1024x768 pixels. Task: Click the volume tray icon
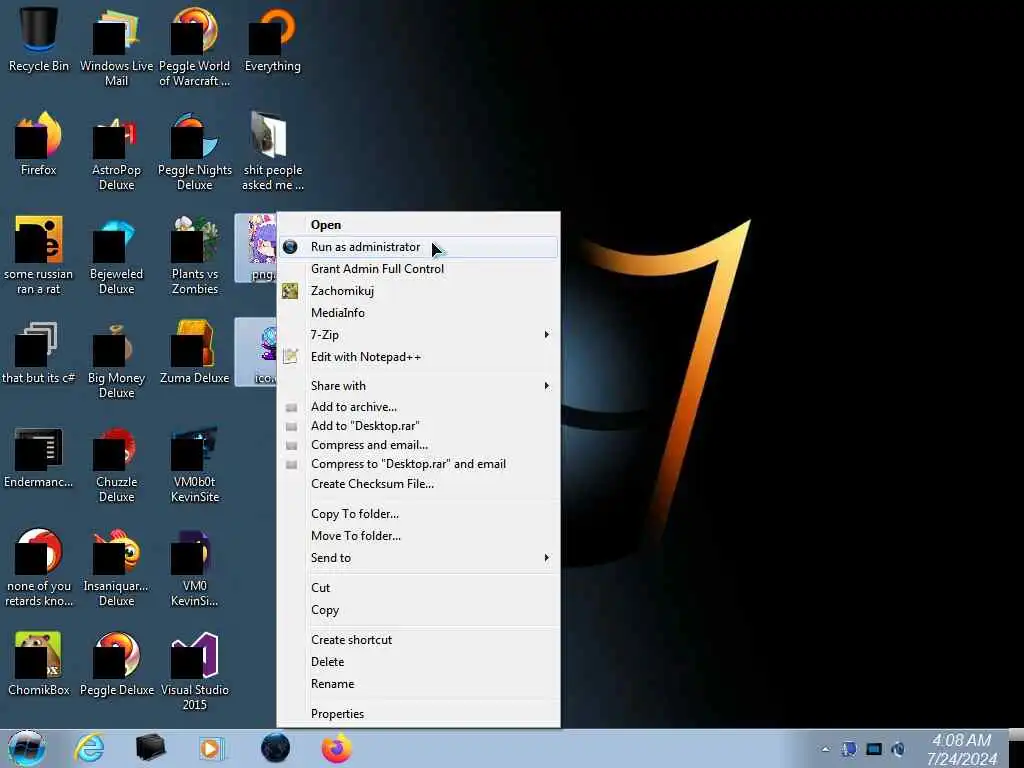point(899,749)
